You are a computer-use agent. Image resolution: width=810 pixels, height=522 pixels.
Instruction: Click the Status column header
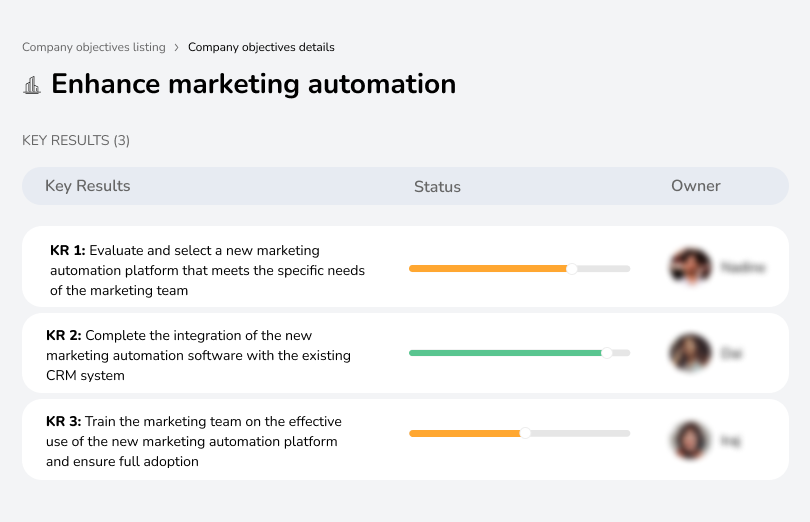[x=437, y=187]
